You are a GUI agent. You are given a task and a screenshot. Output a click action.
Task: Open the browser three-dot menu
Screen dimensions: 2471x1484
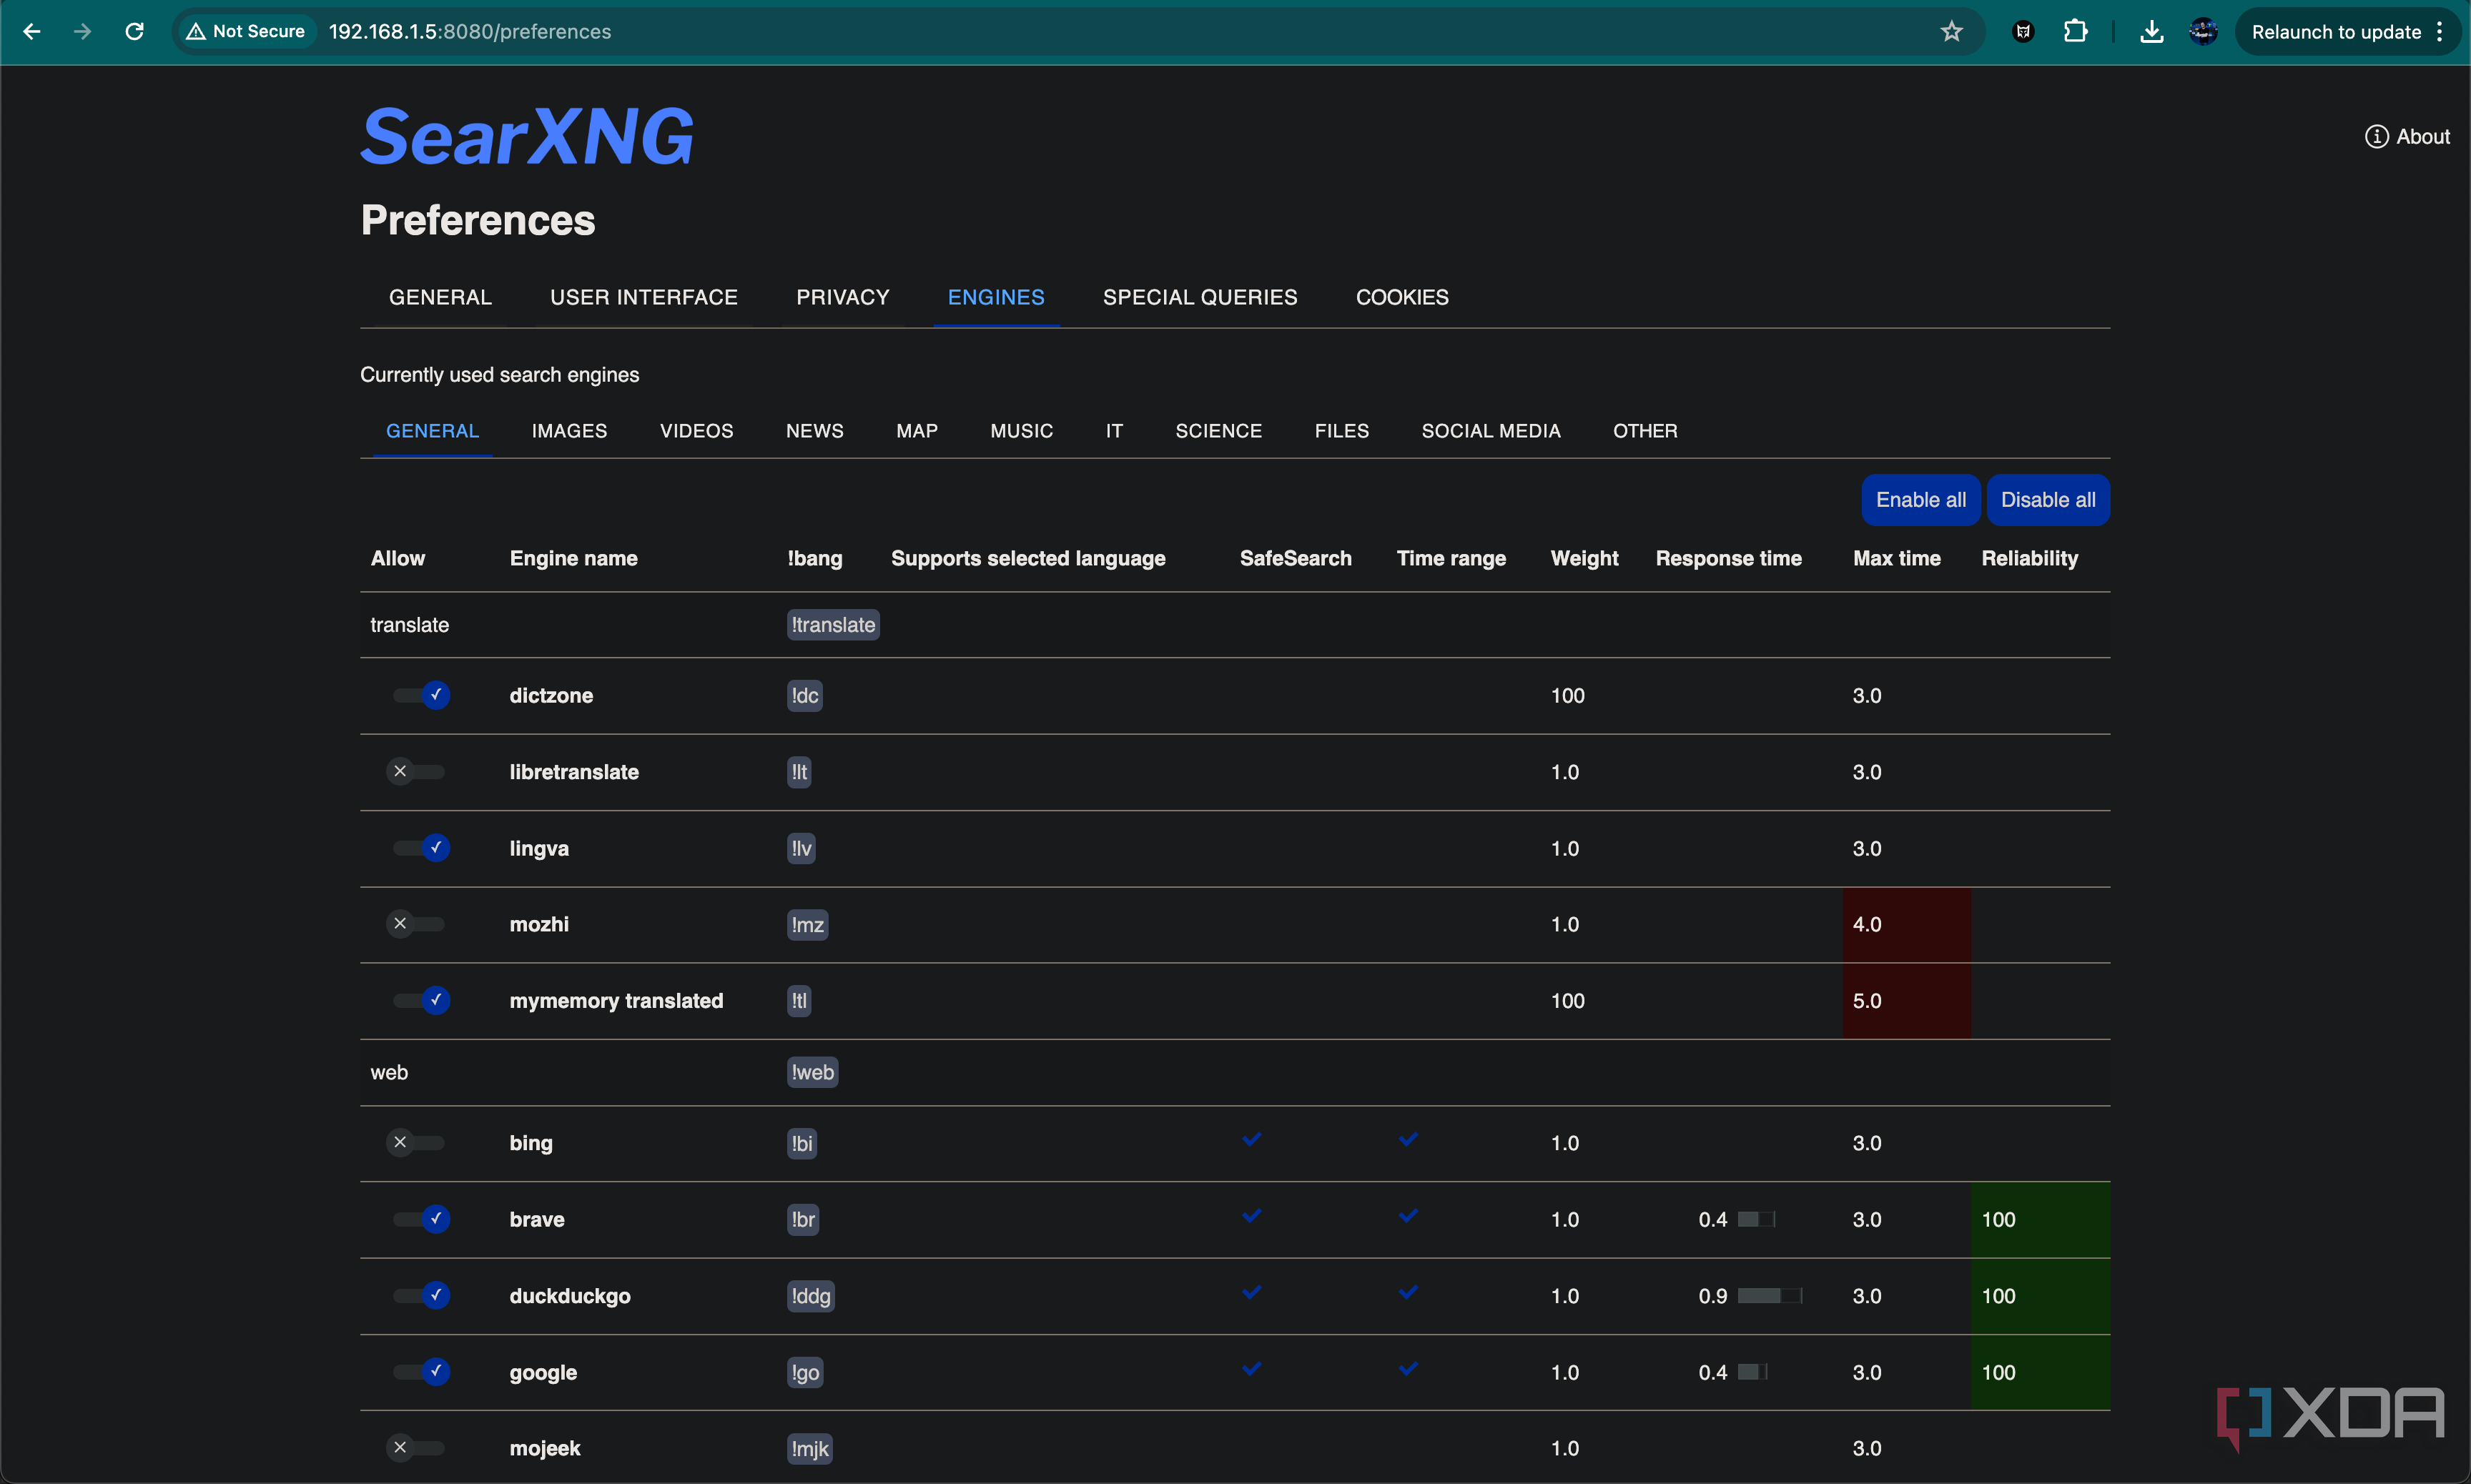2440,32
